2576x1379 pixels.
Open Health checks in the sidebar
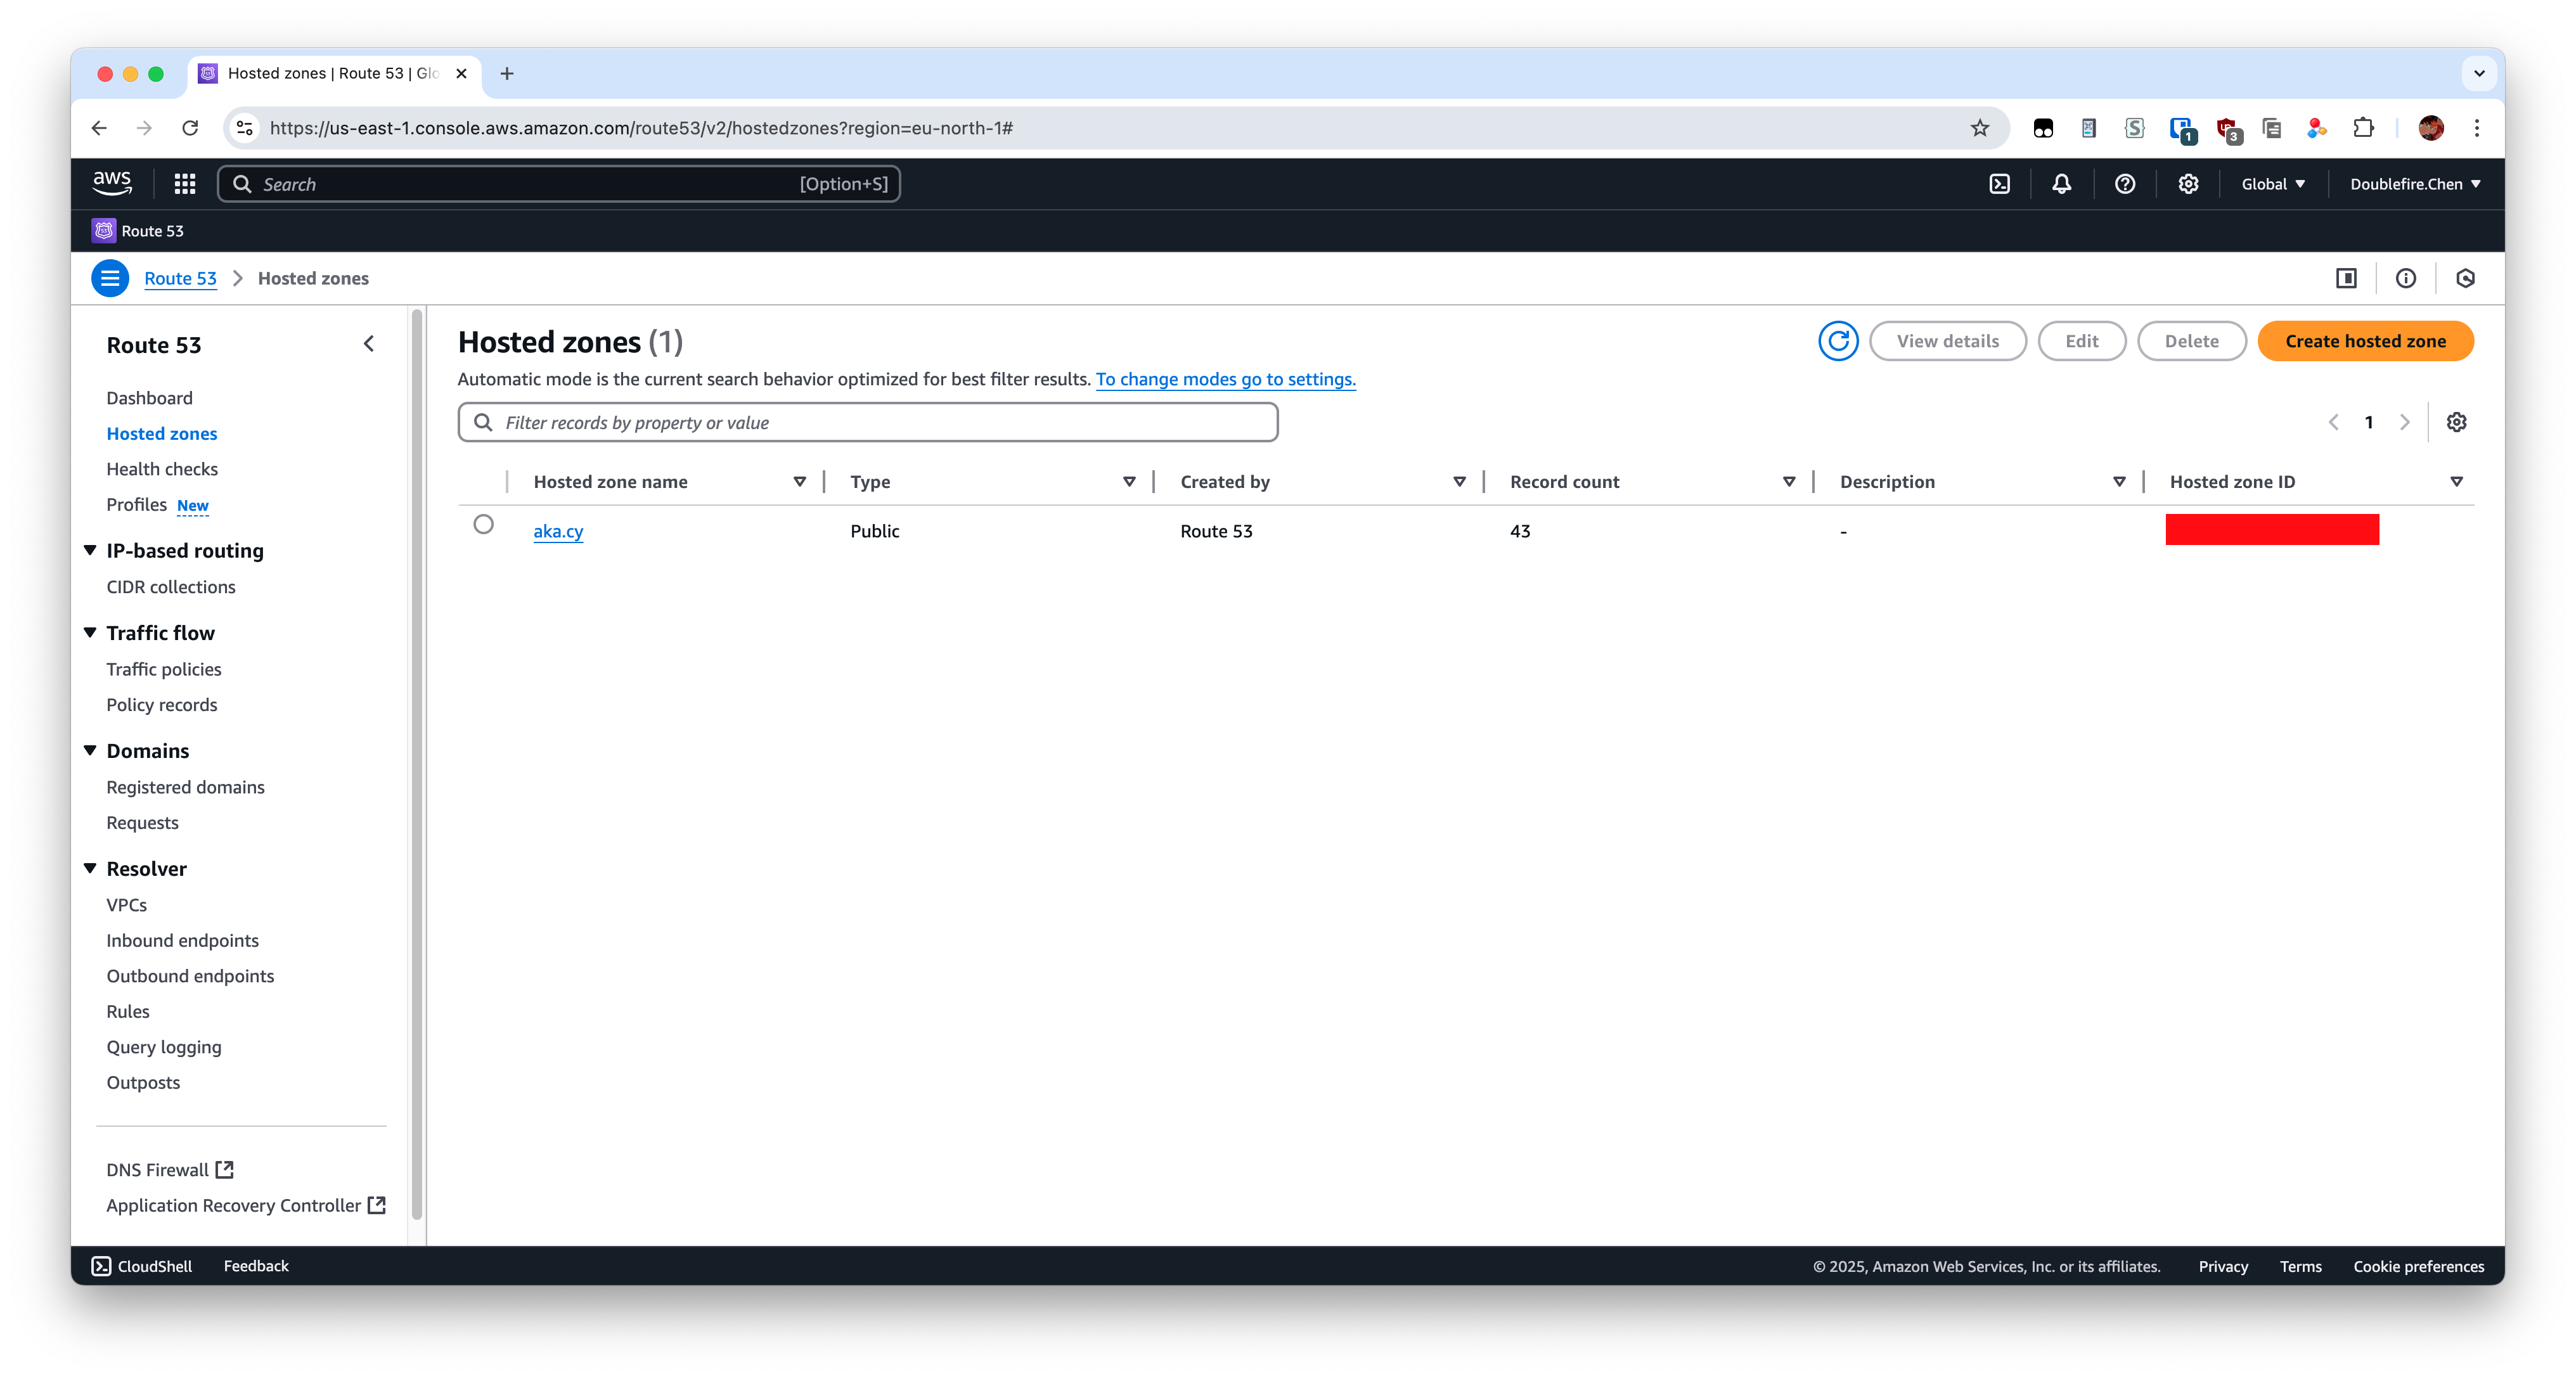(x=162, y=469)
